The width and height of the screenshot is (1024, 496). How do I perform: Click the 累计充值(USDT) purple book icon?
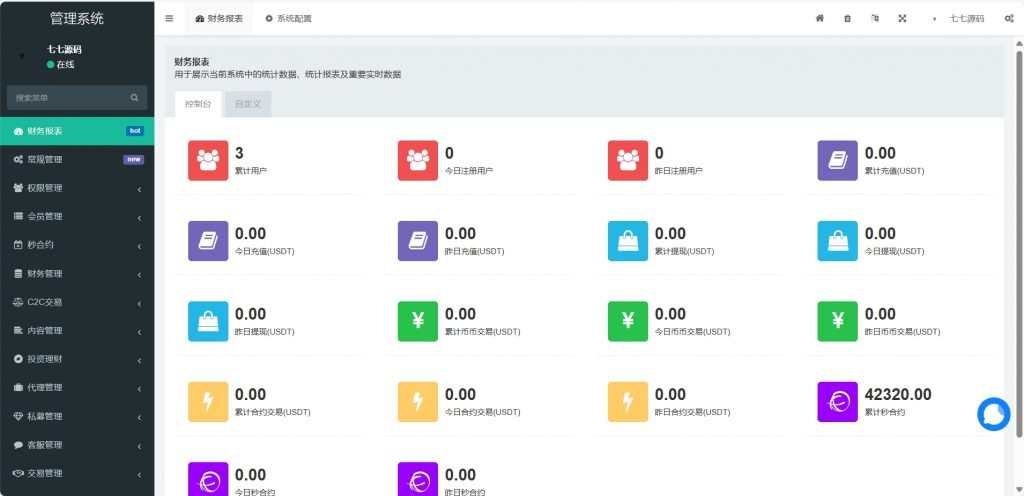pyautogui.click(x=838, y=161)
